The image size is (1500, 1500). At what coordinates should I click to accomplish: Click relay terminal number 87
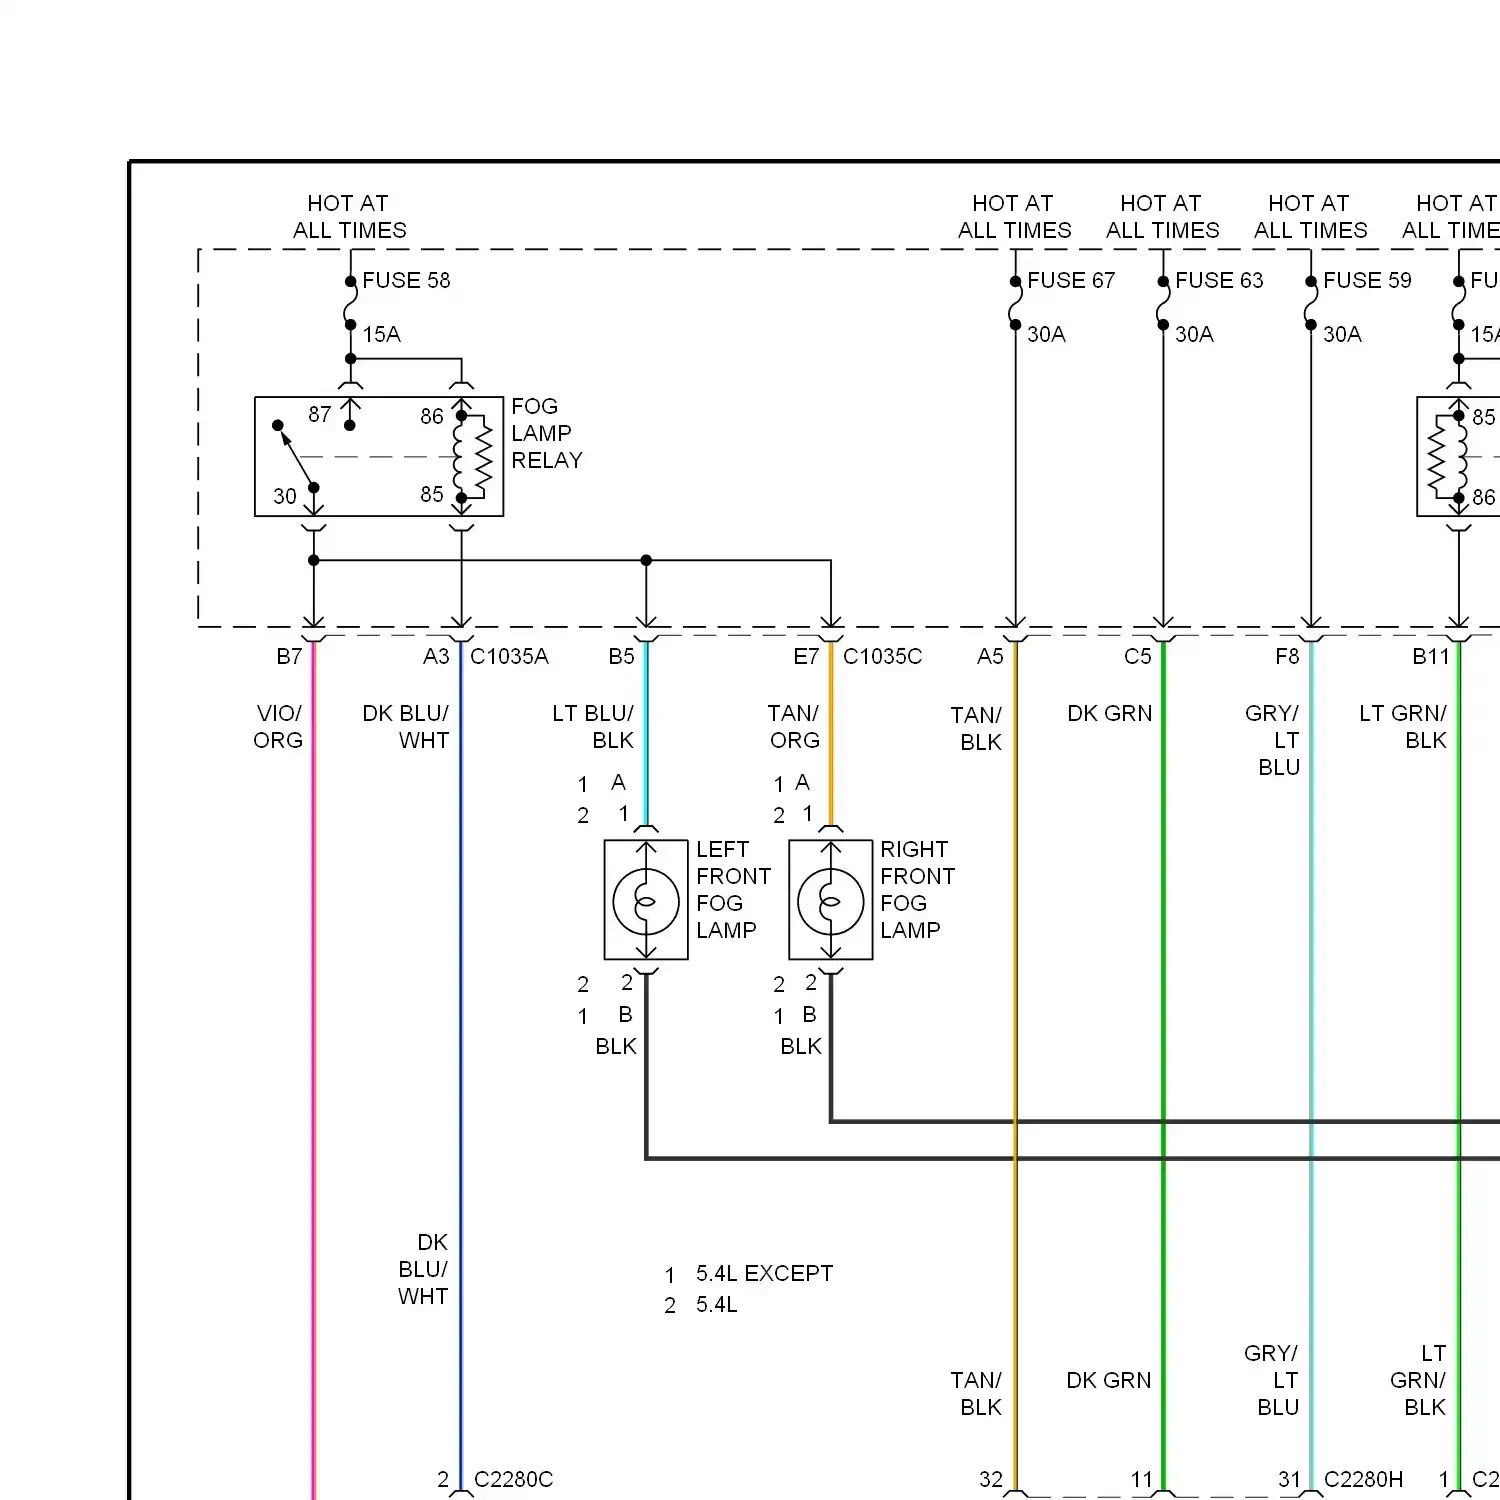click(320, 414)
